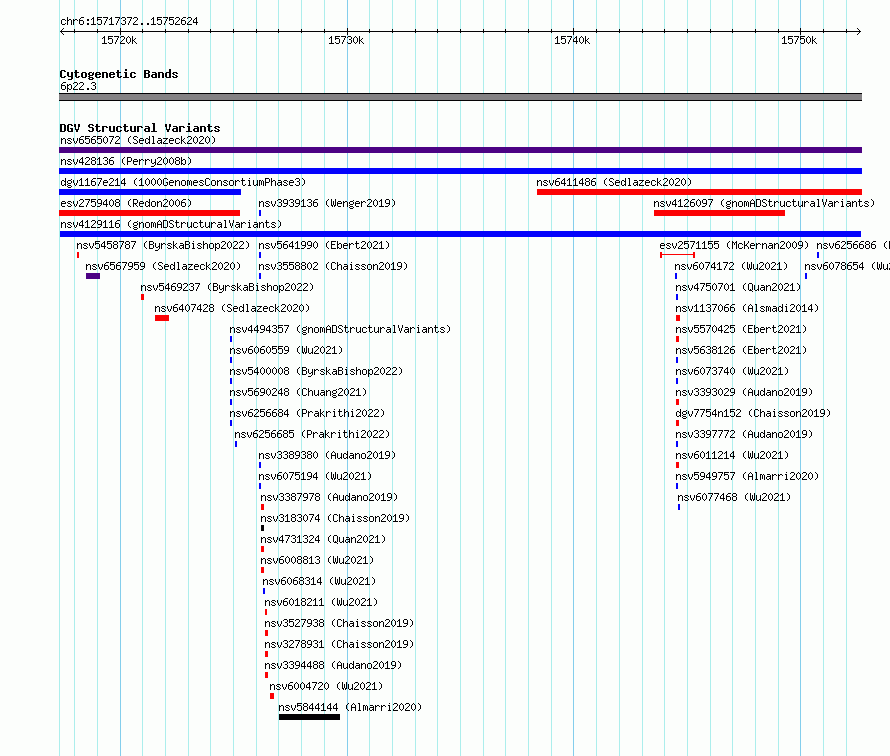This screenshot has width=890, height=756.
Task: Click nsv3397772 (Audano2019) label
Action: [744, 434]
